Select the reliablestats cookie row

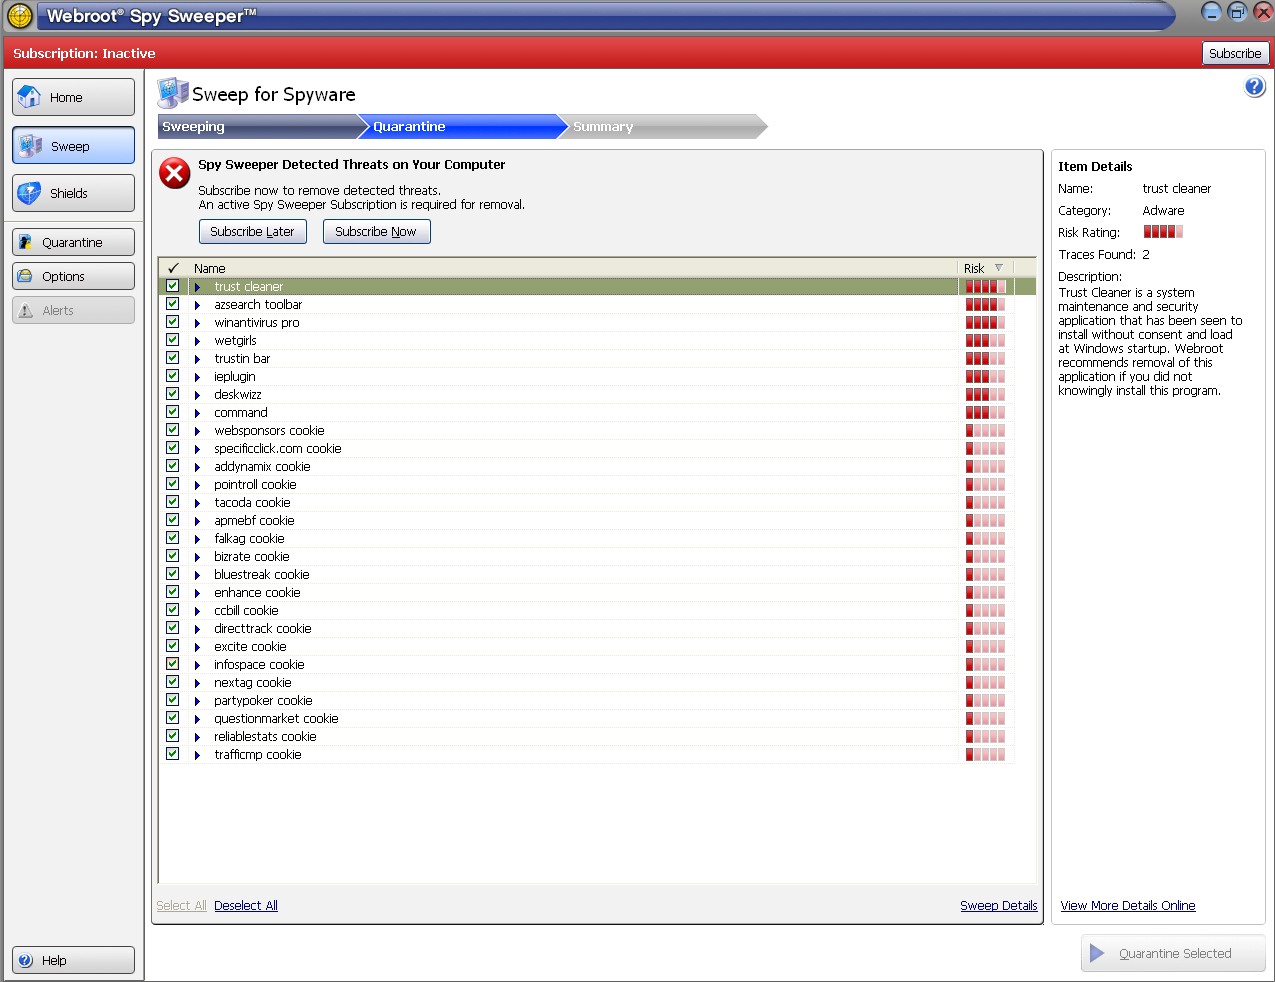pyautogui.click(x=586, y=736)
